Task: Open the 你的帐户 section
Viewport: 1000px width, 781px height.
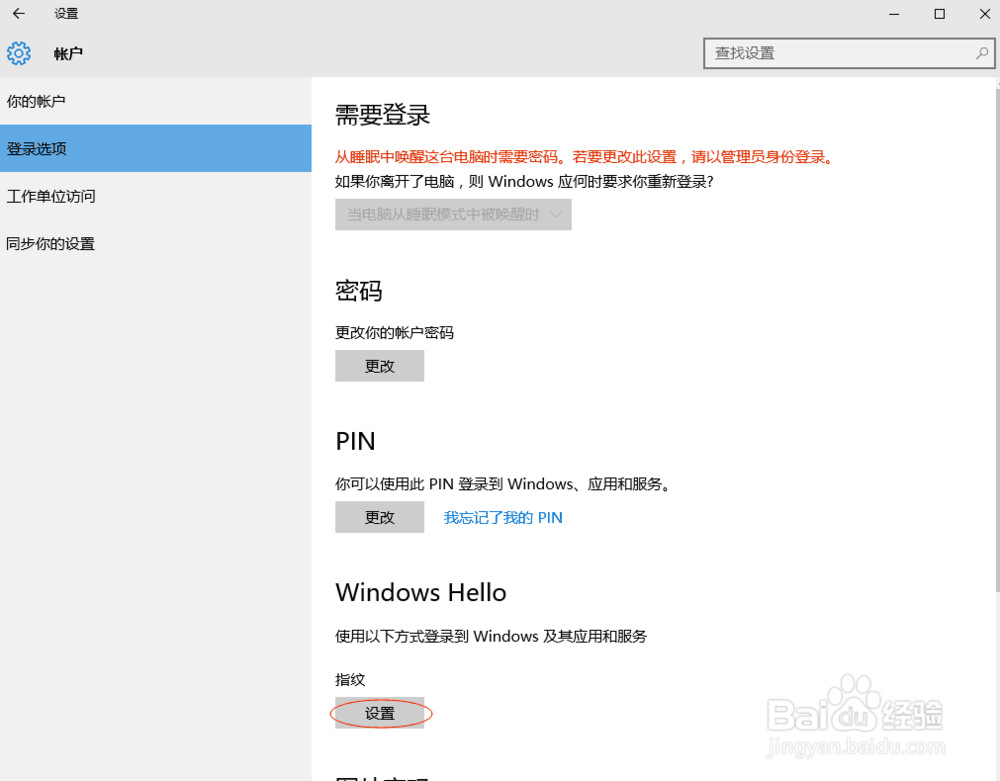Action: click(x=156, y=101)
